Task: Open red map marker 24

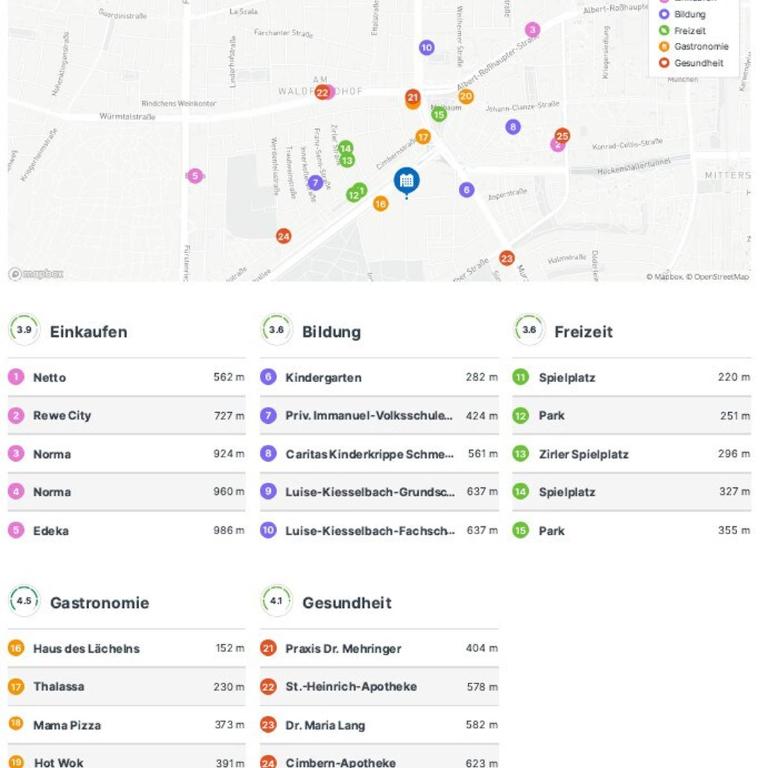Action: pyautogui.click(x=284, y=237)
